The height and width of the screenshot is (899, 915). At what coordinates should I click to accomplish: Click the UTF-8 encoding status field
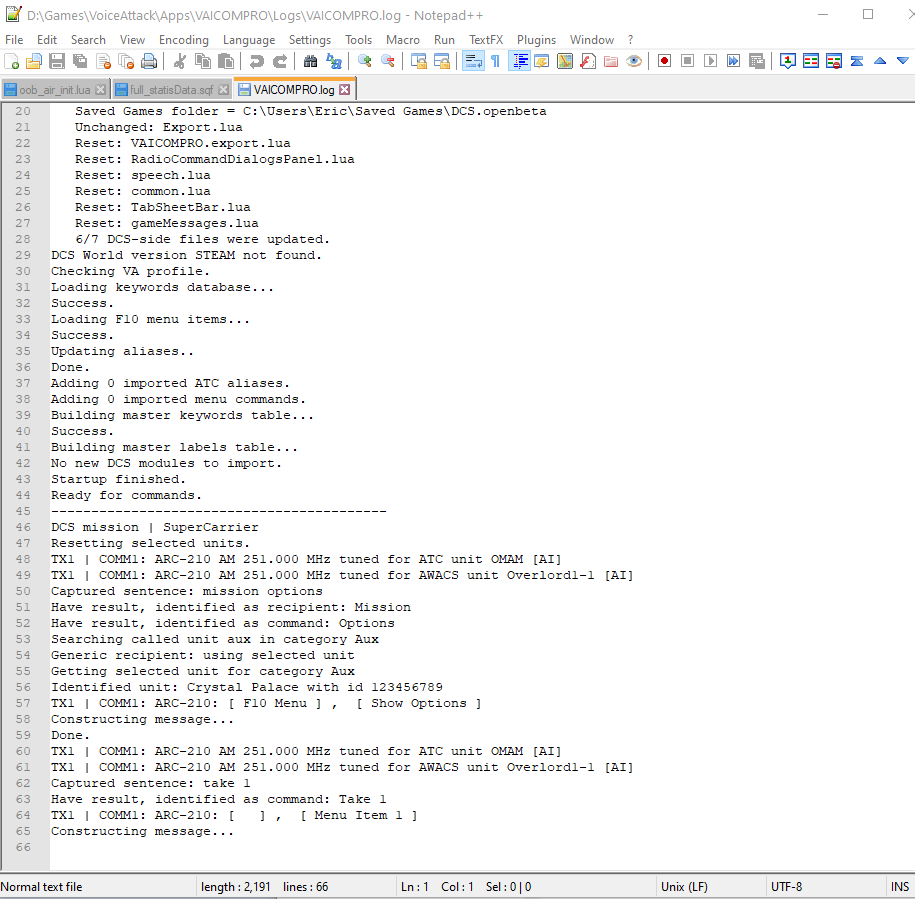(825, 887)
